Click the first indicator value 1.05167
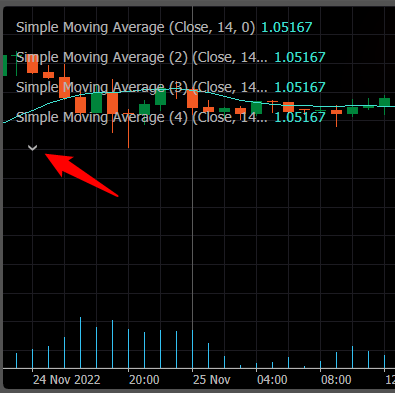This screenshot has height=393, width=395. (287, 27)
